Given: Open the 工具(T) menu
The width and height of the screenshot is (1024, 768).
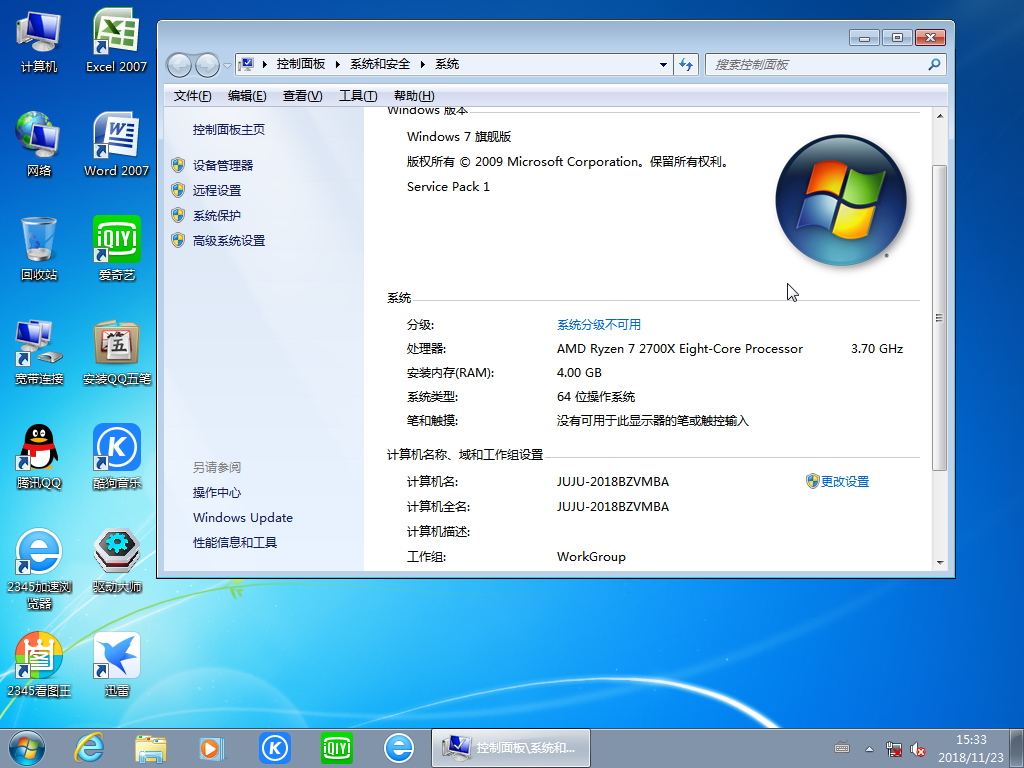Looking at the screenshot, I should 358,96.
